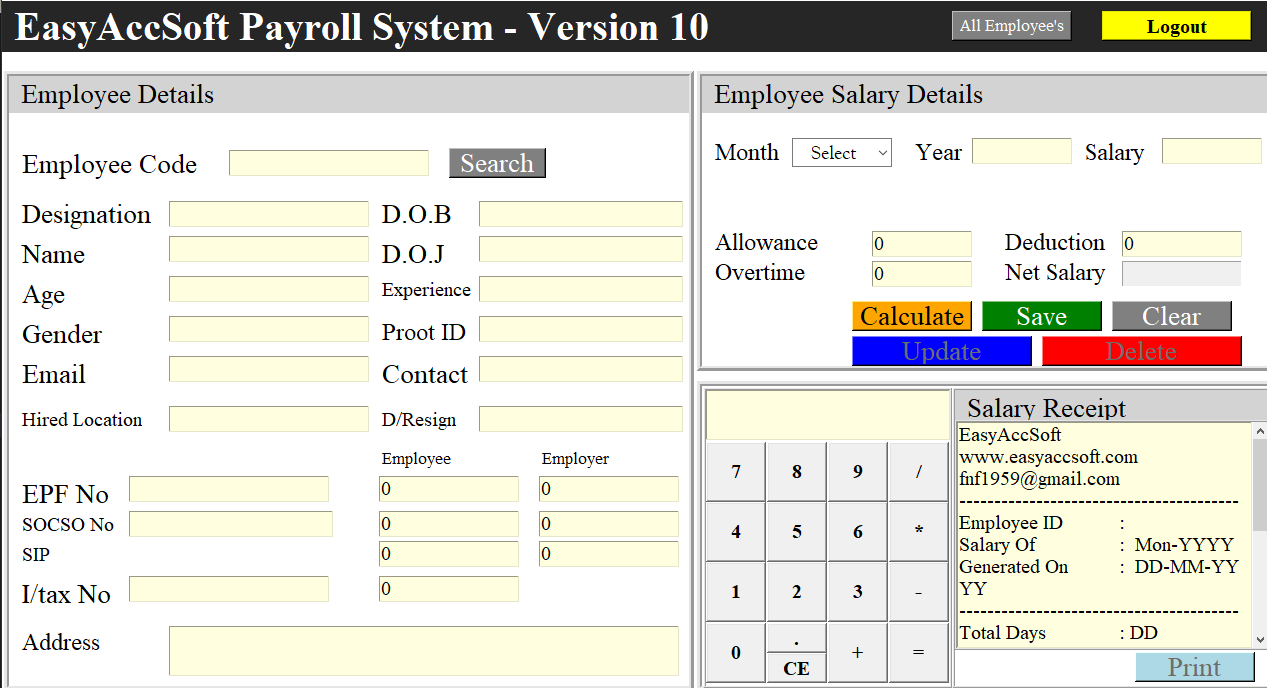Click the blue Update button
The height and width of the screenshot is (688, 1267).
click(x=942, y=351)
